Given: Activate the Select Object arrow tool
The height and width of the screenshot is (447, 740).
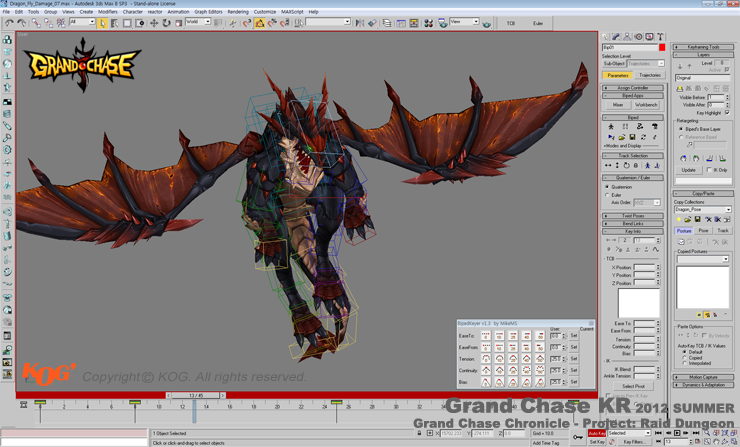Looking at the screenshot, I should tap(102, 23).
